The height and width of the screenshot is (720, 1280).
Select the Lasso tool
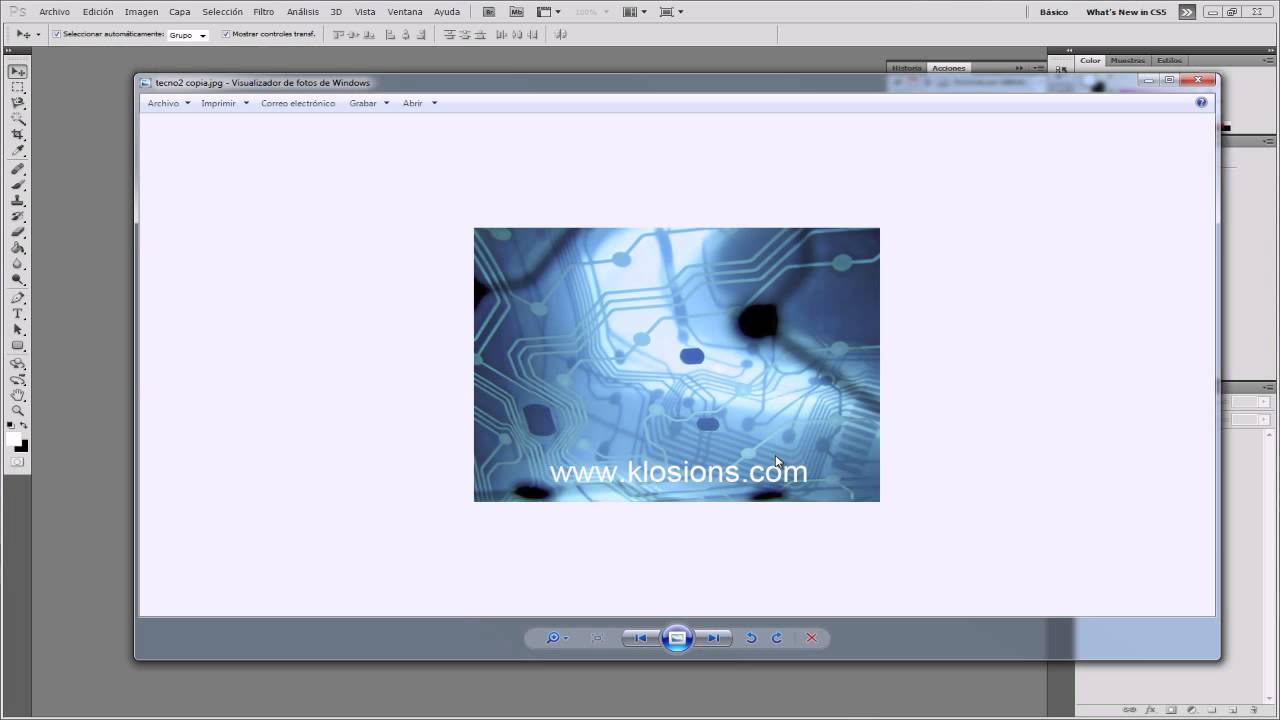click(18, 103)
